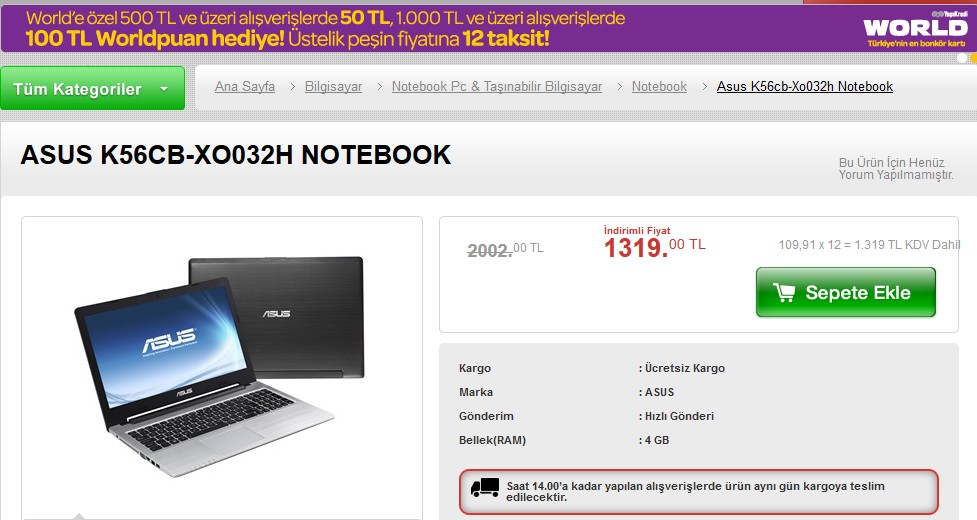Go to Ana Sayfa breadcrumb link

(245, 87)
